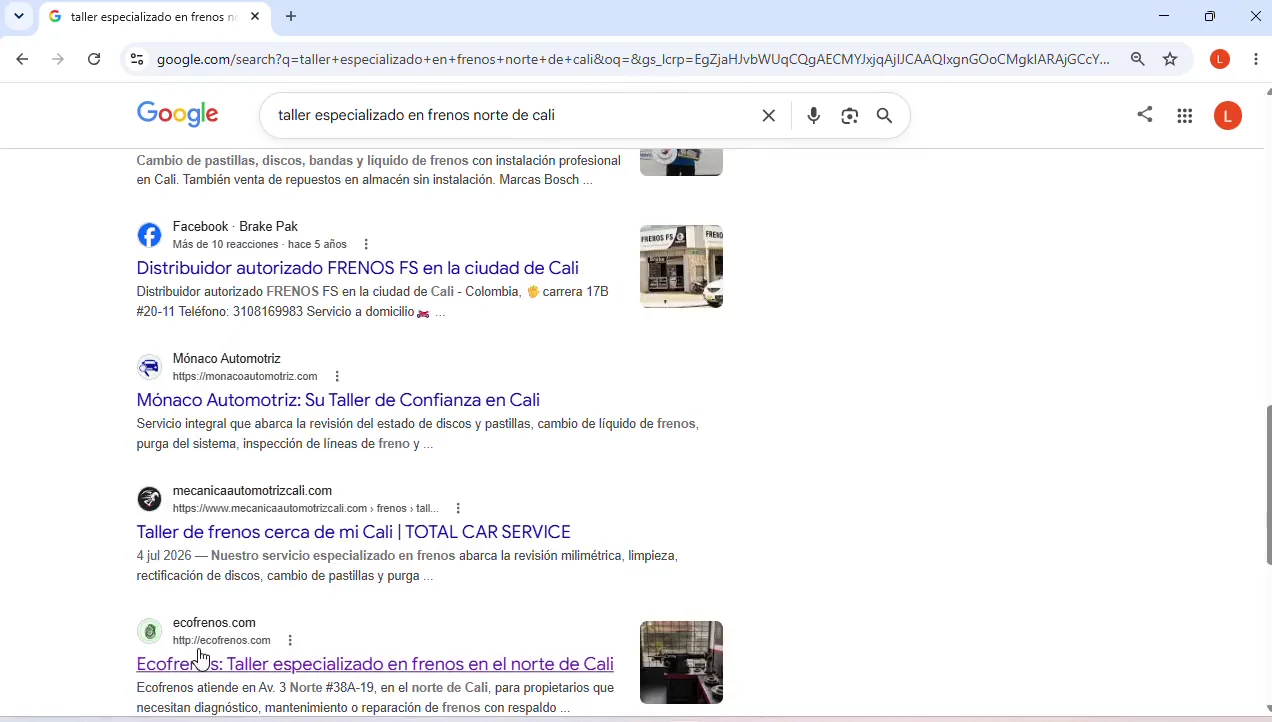Go to Google homepage via logo

tap(178, 114)
